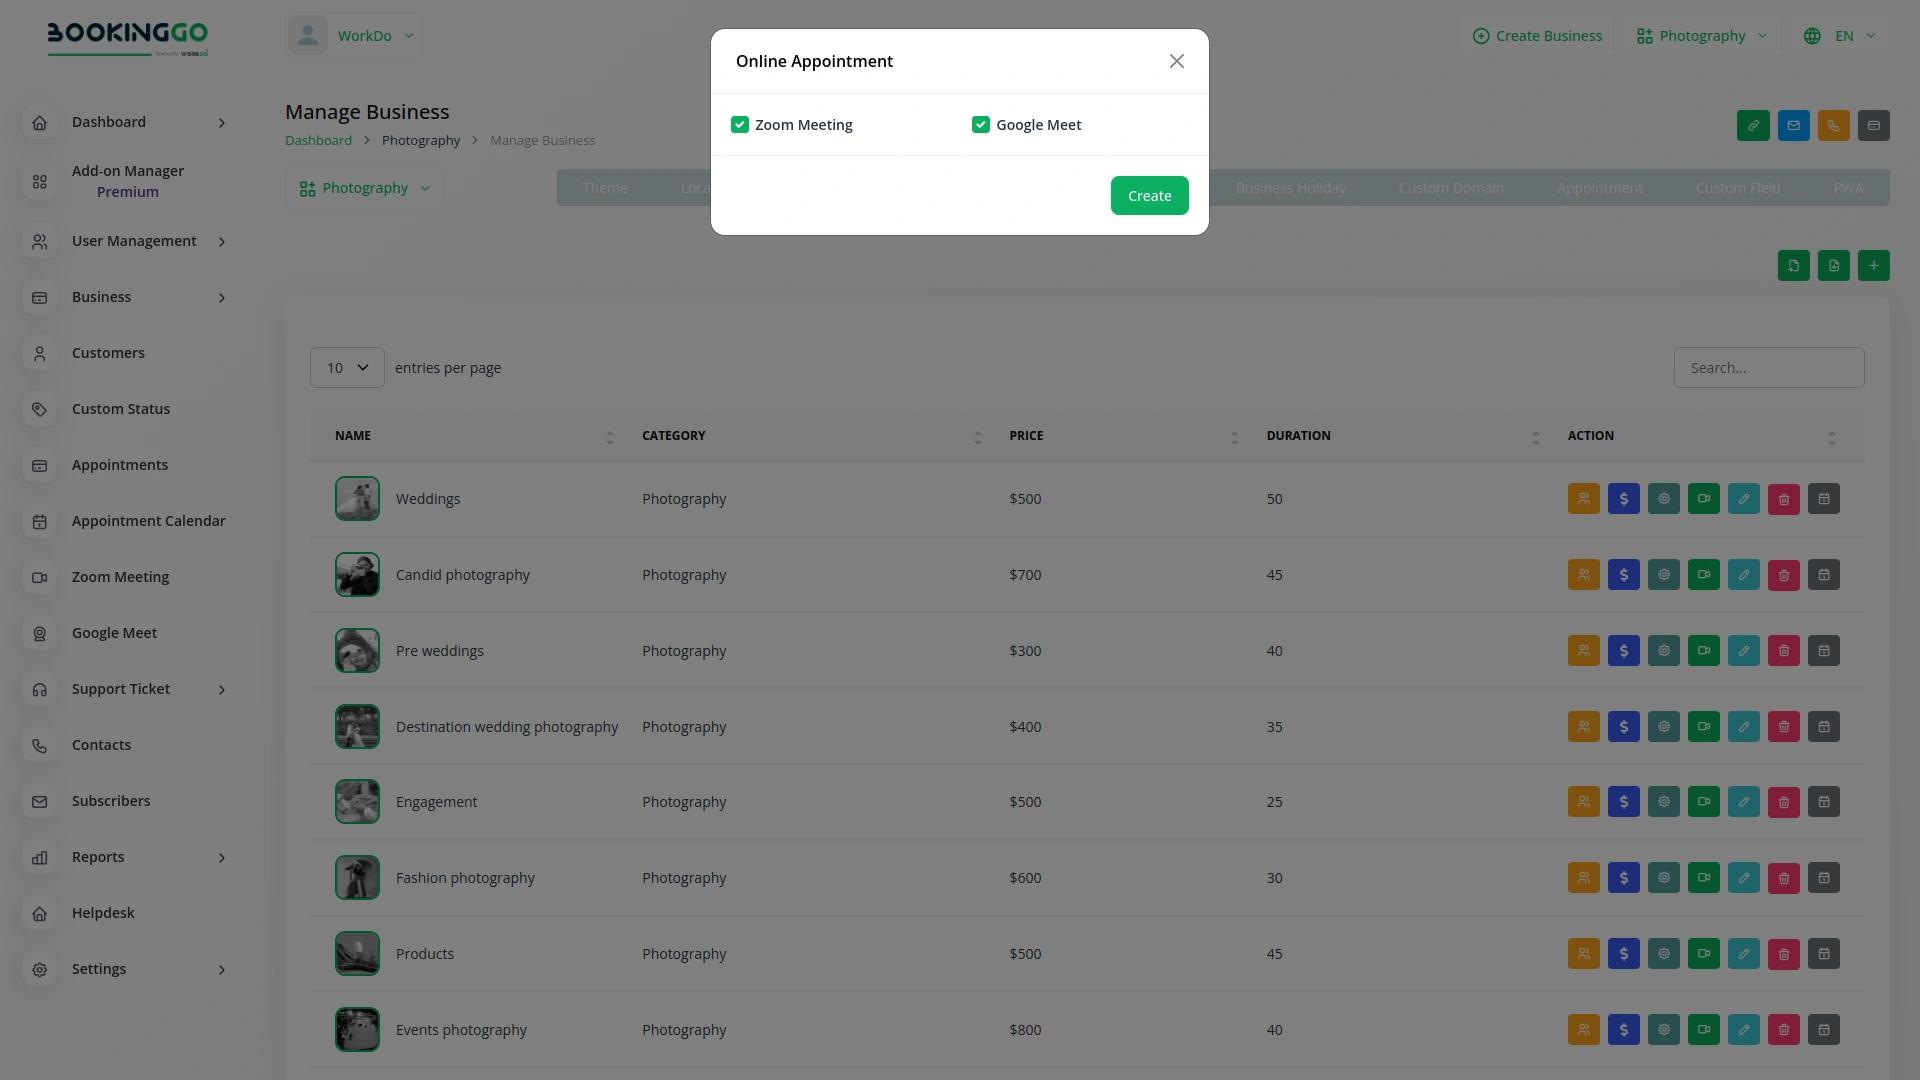Screen dimensions: 1920x1080
Task: Open Appointment Calendar from the sidebar
Action: click(x=148, y=521)
